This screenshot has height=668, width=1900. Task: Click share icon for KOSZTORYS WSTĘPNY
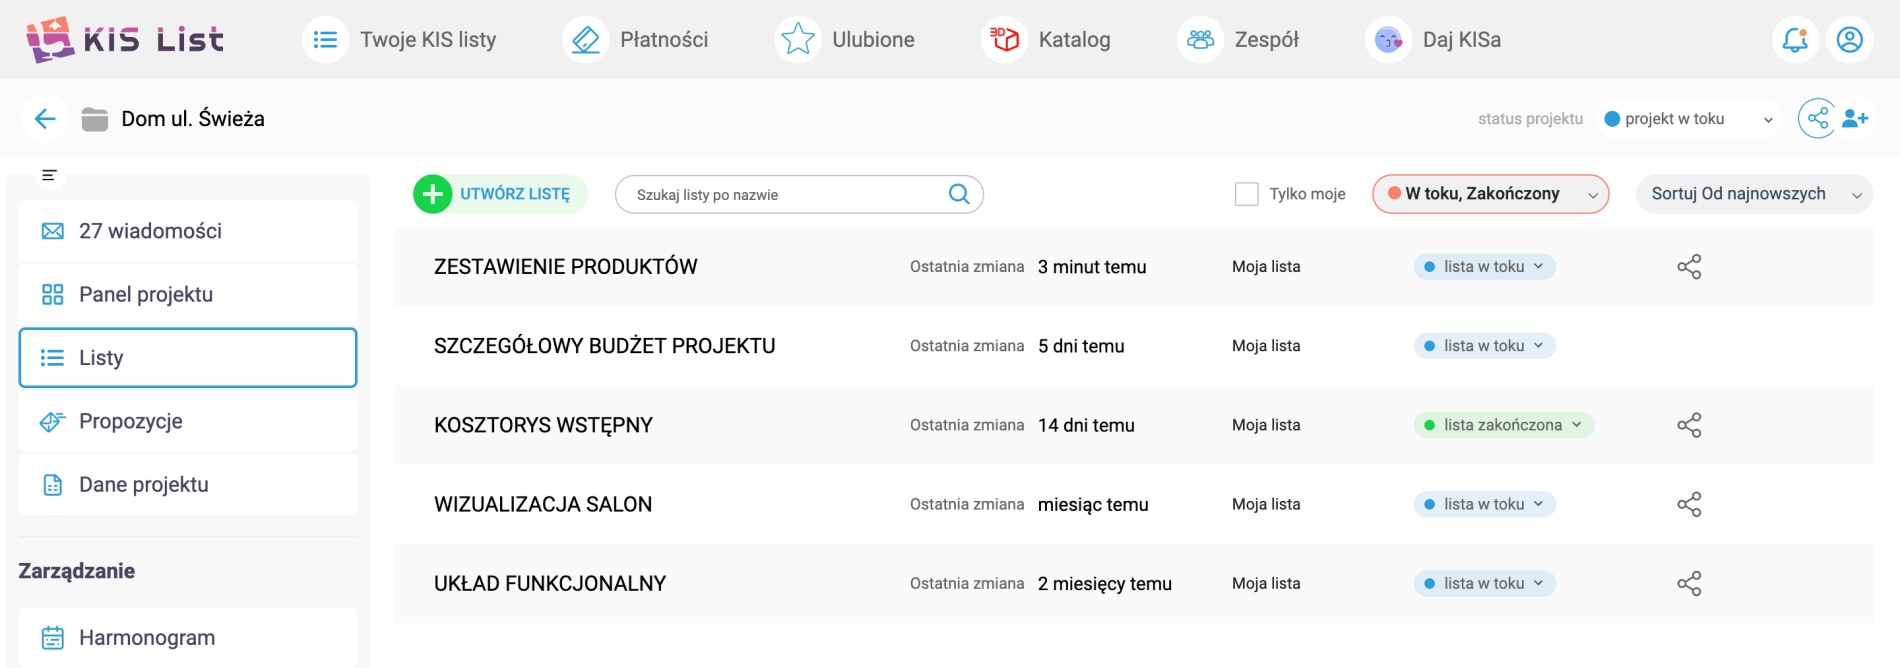pos(1689,425)
